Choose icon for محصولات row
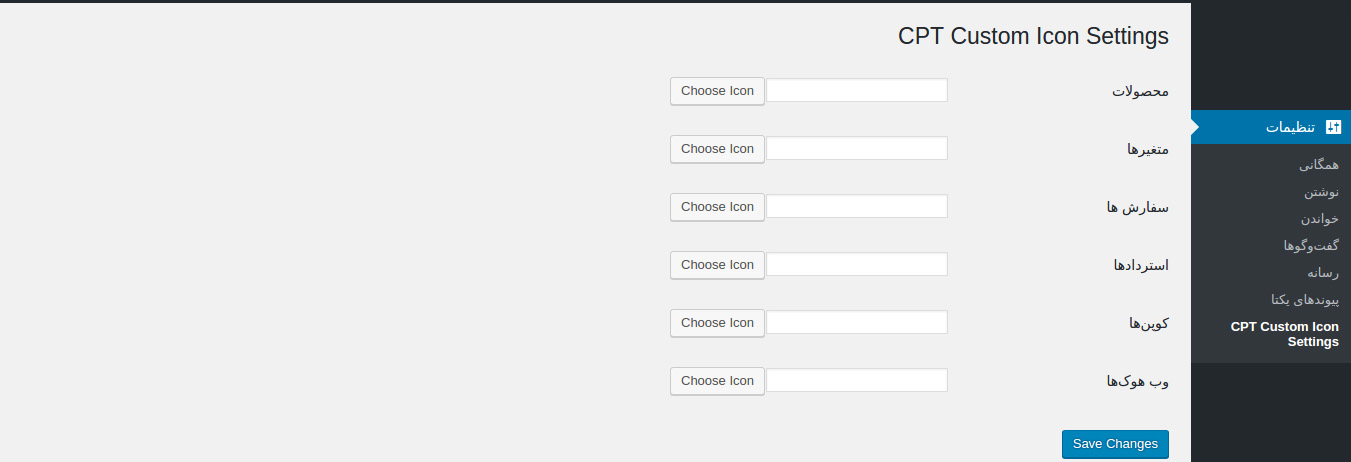Image resolution: width=1351 pixels, height=462 pixels. (717, 91)
